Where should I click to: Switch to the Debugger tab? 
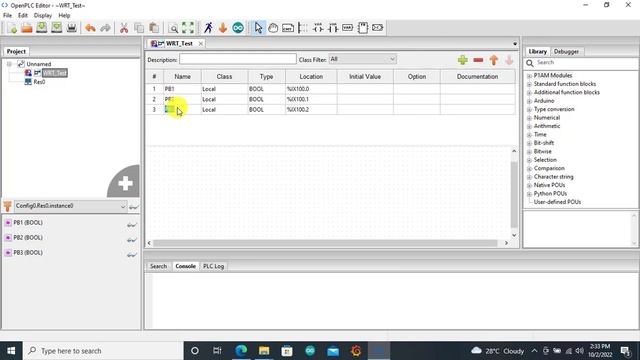coord(566,51)
